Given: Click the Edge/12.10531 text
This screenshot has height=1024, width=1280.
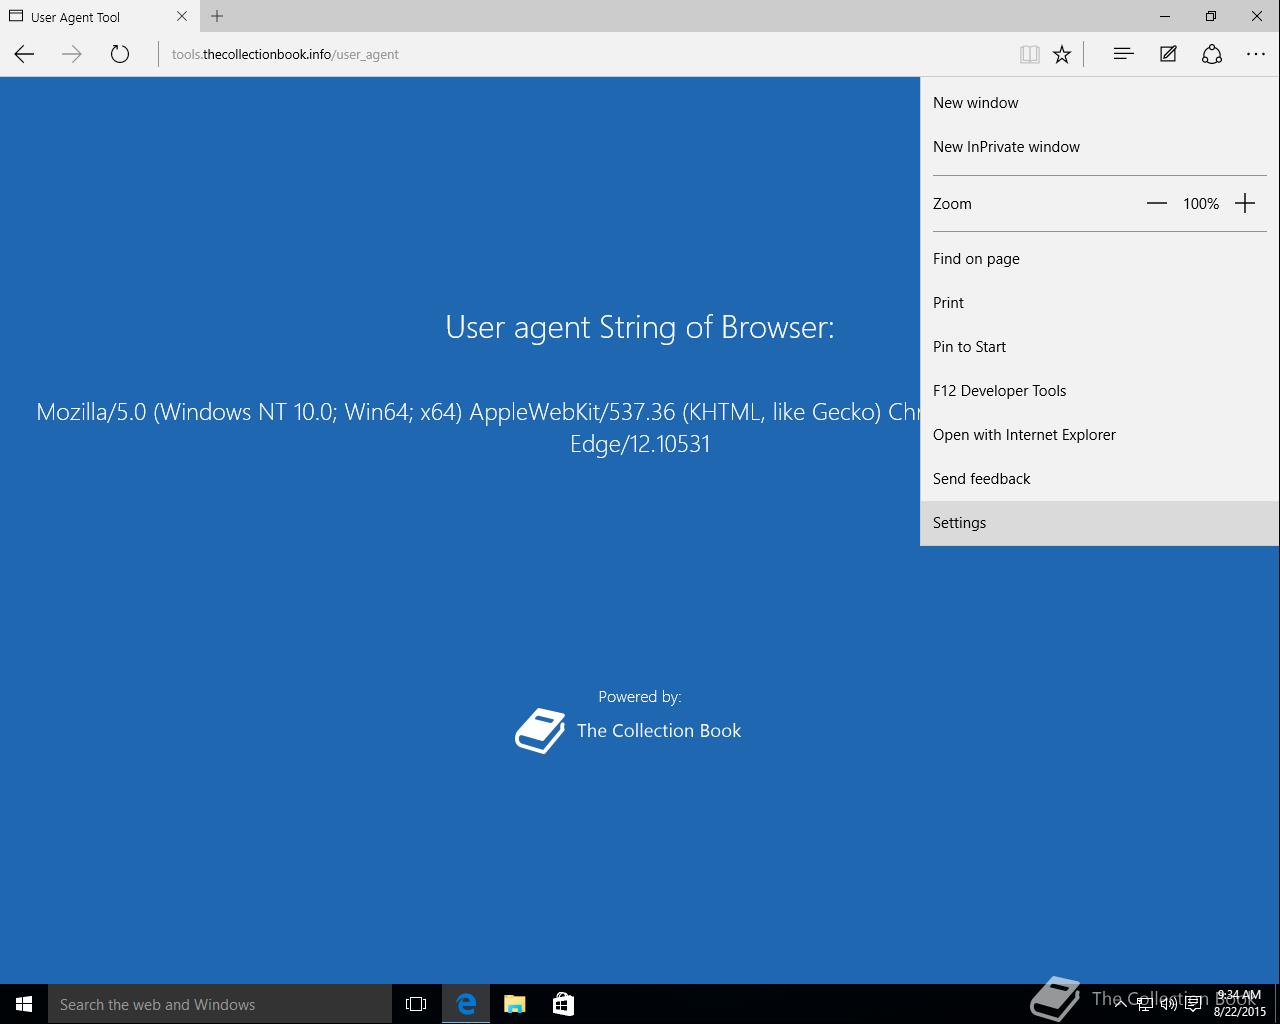Looking at the screenshot, I should tap(640, 443).
